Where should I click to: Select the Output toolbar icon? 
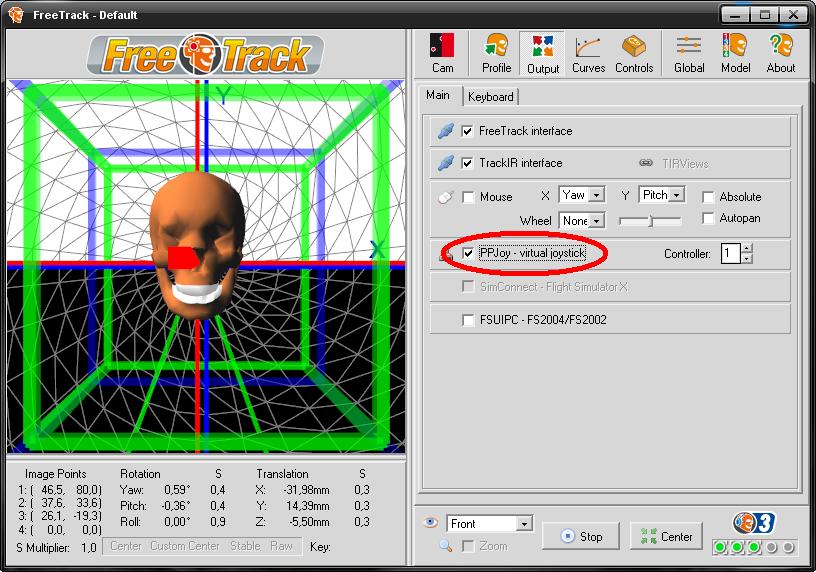tap(542, 54)
